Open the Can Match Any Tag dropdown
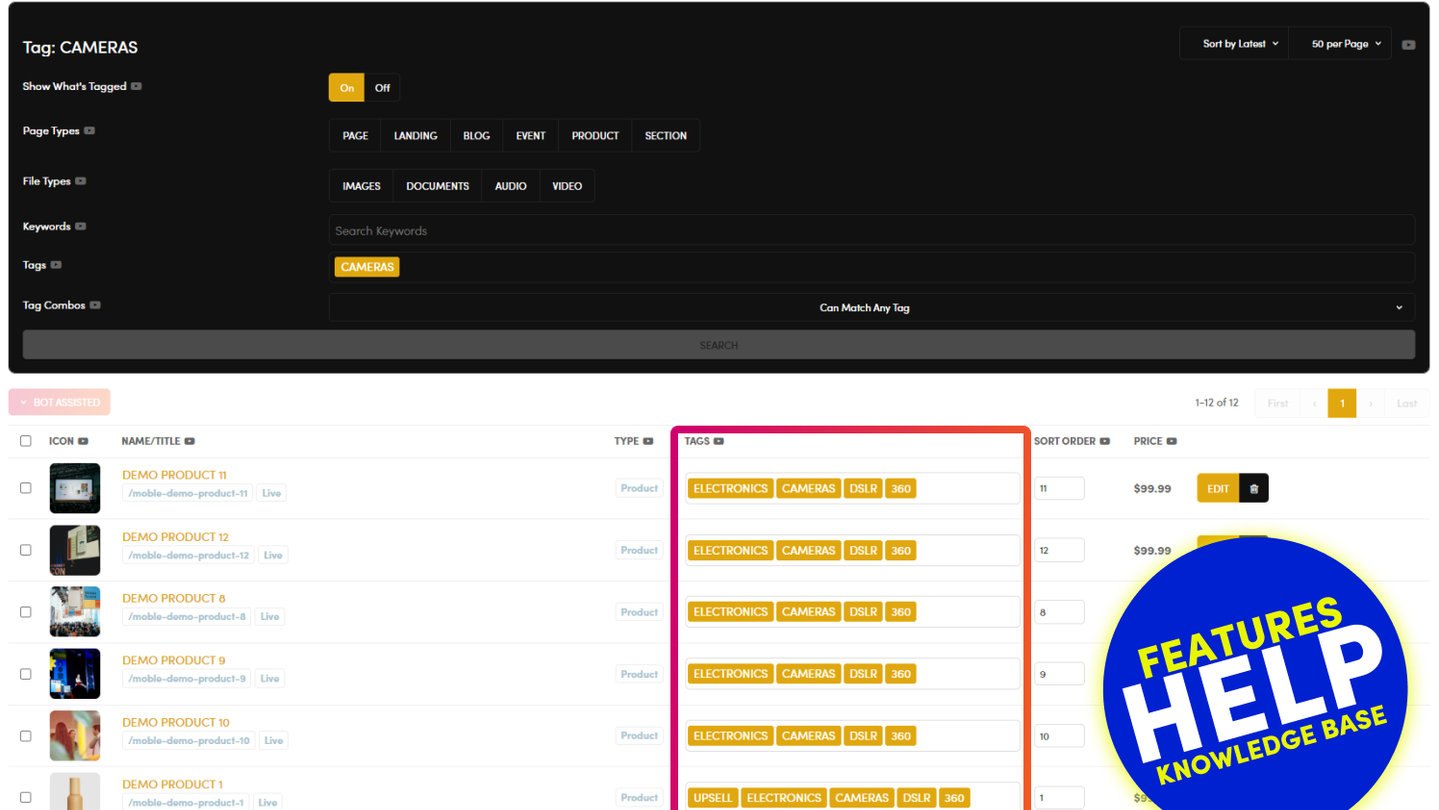This screenshot has width=1439, height=810. point(871,308)
